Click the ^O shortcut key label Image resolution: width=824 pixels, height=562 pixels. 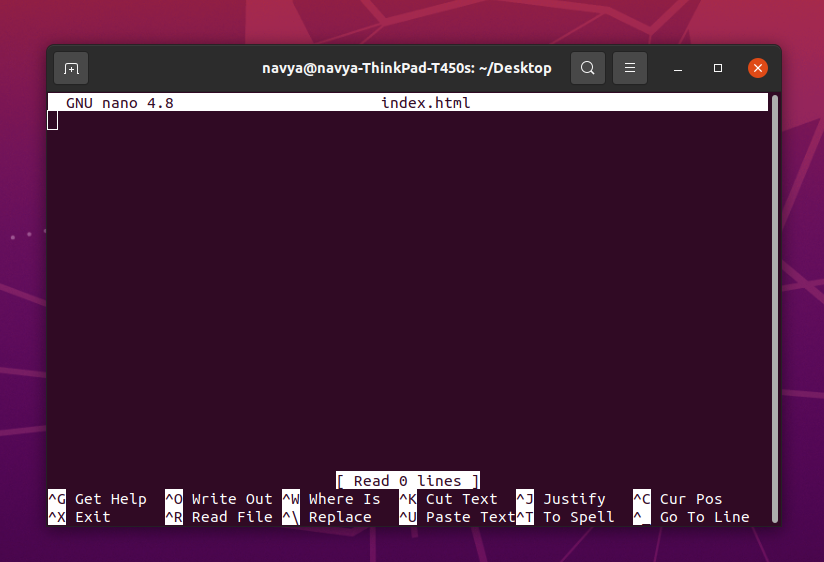(x=174, y=498)
